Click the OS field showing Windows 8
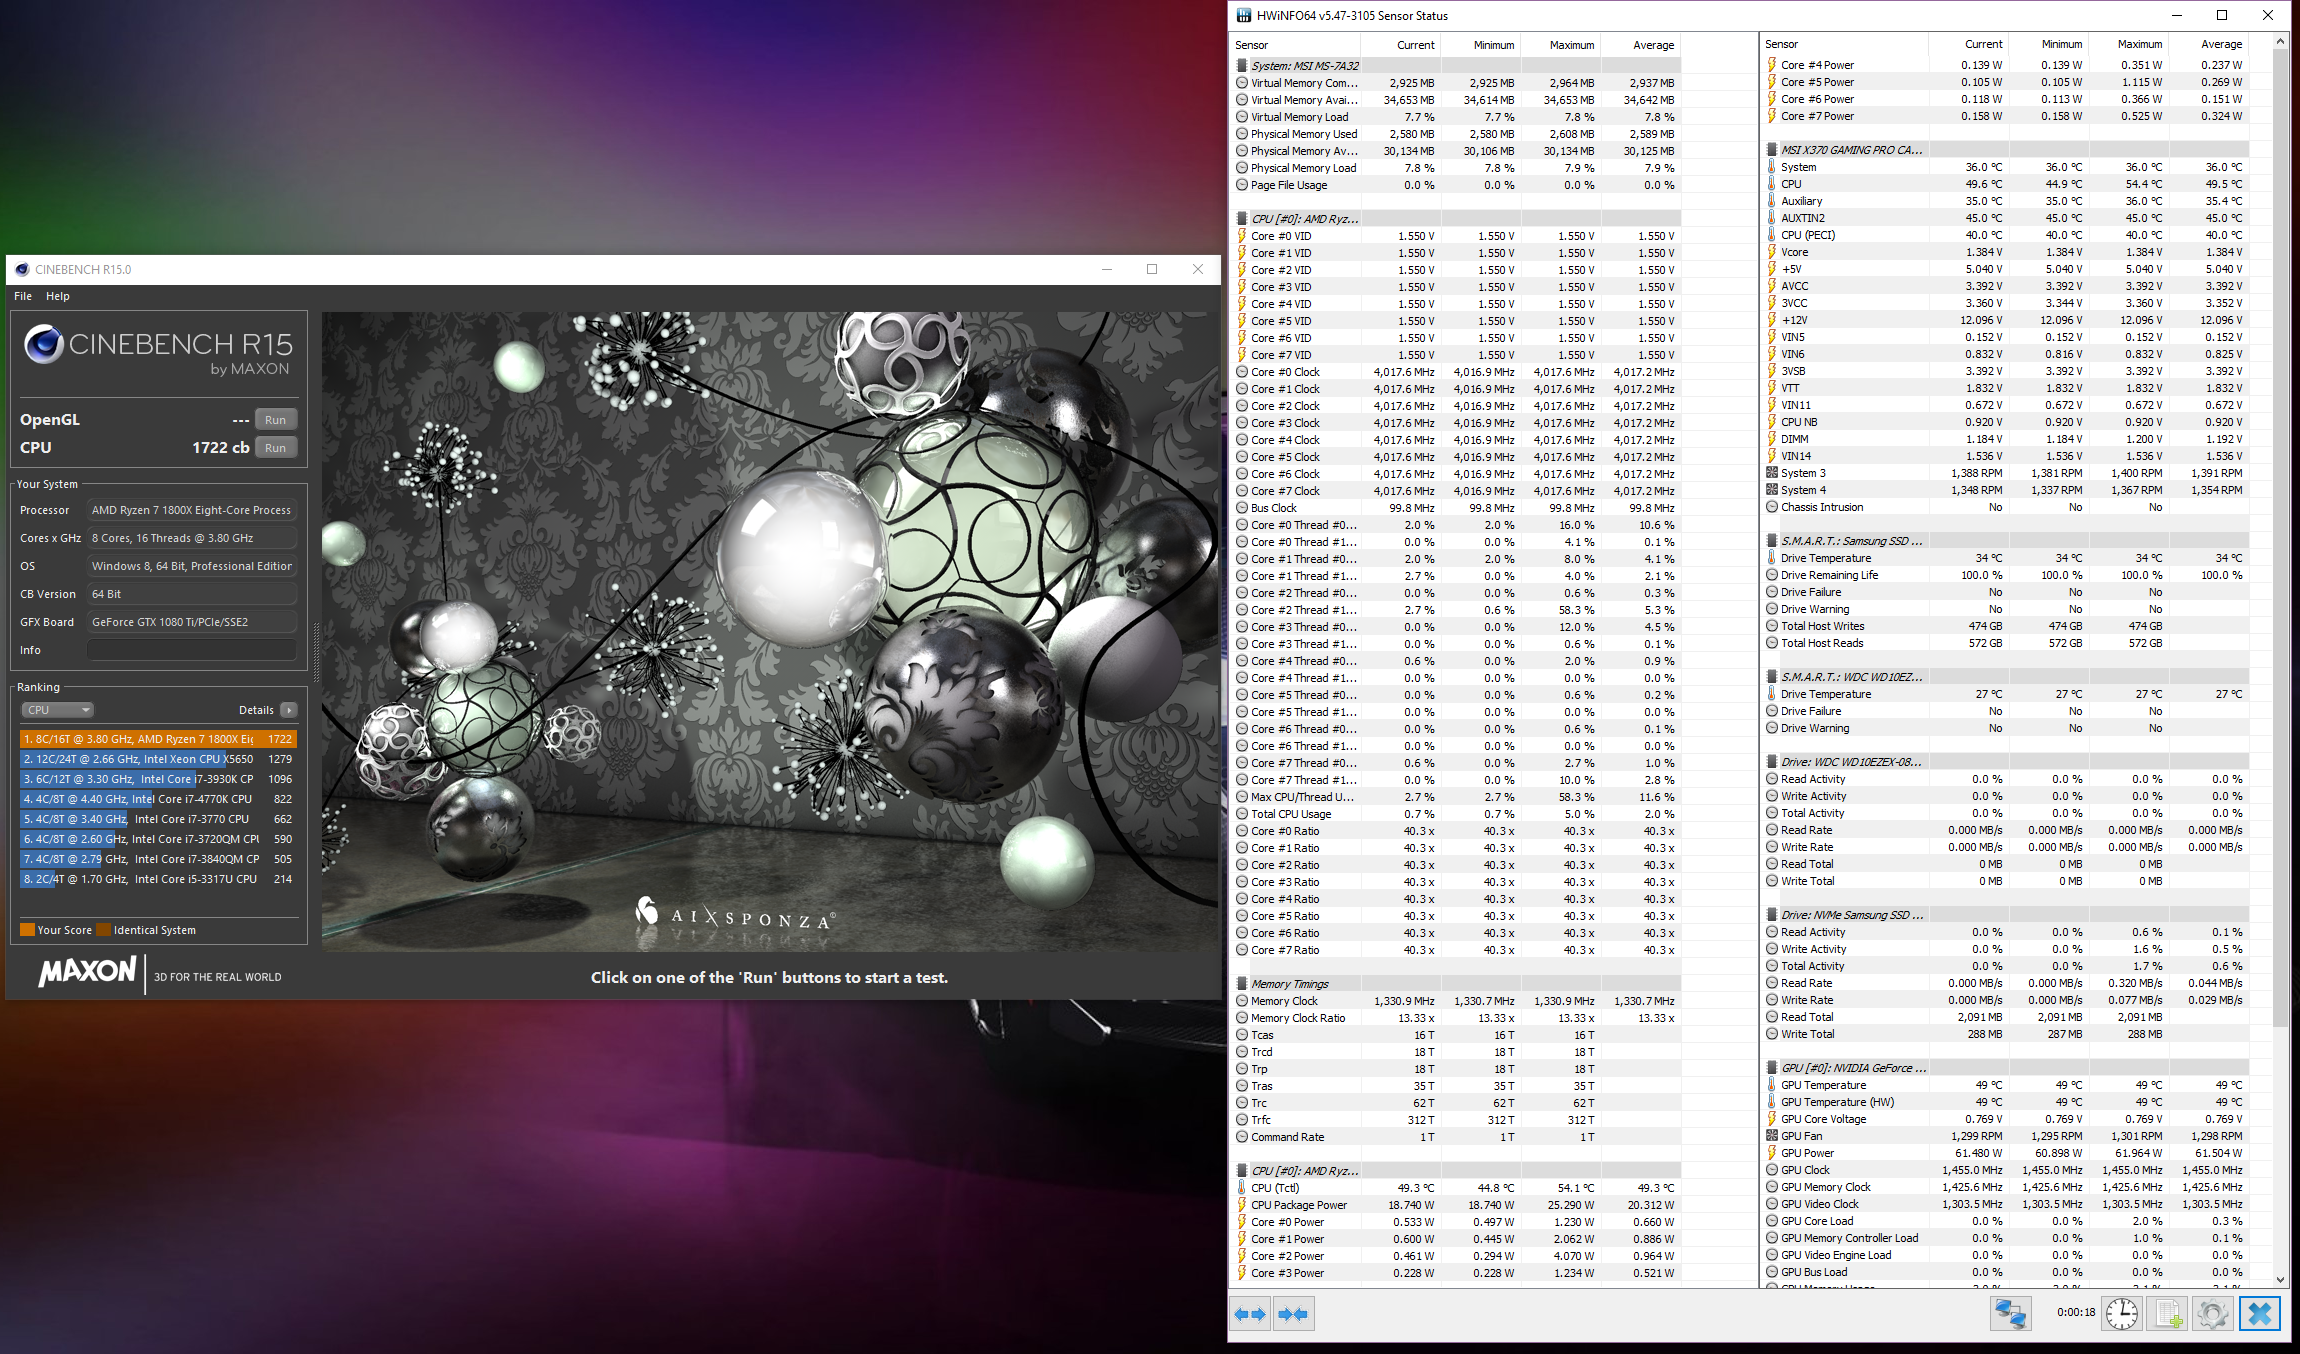This screenshot has height=1354, width=2300. (192, 566)
